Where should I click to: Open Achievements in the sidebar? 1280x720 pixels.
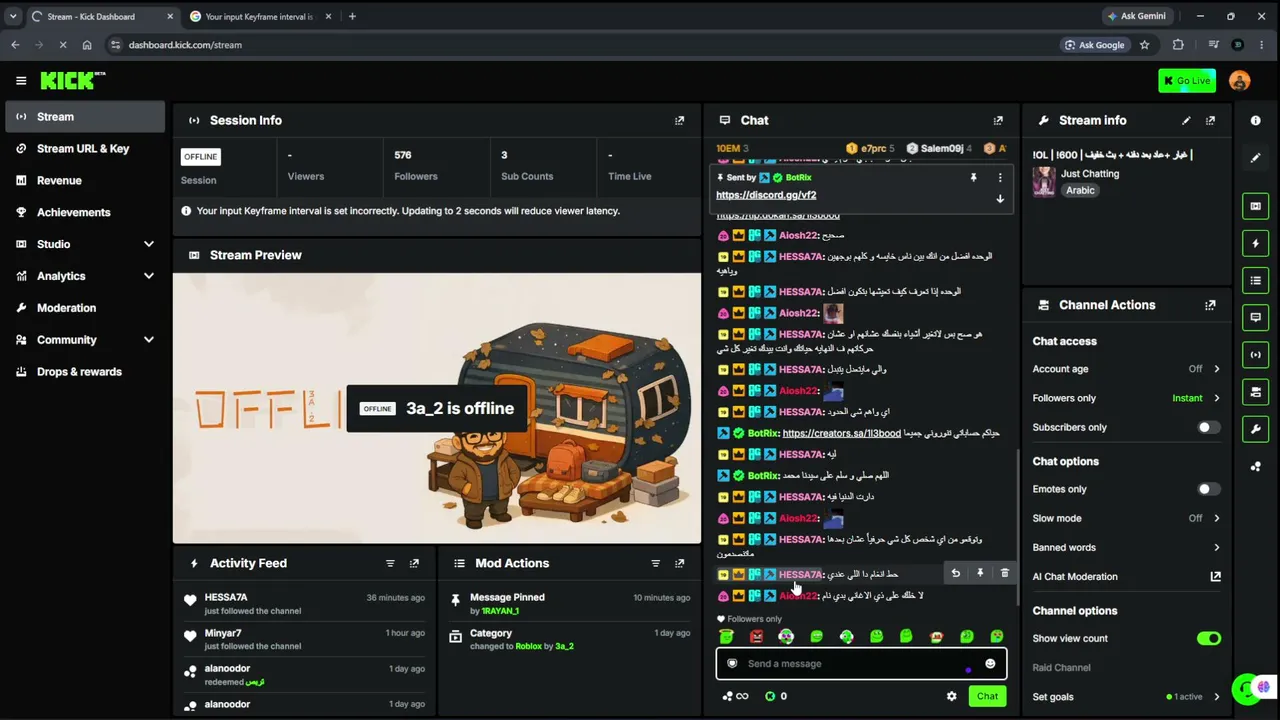[x=85, y=213]
